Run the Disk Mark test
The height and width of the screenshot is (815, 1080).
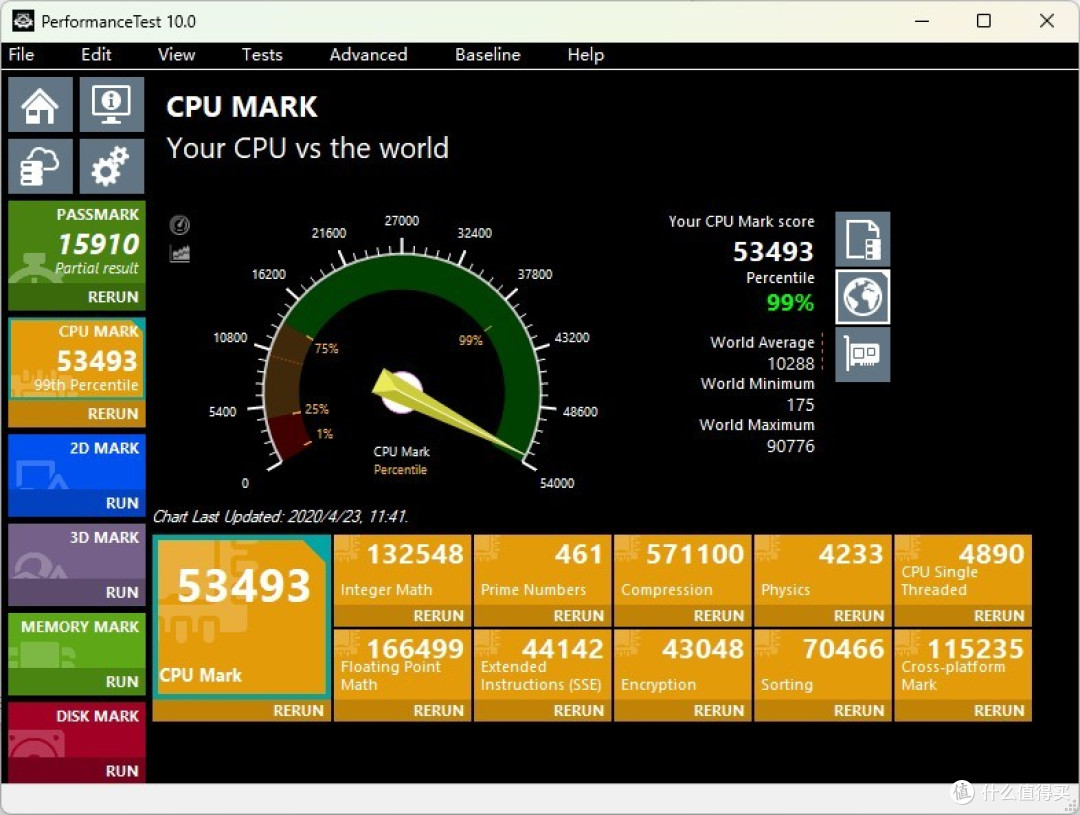(x=122, y=771)
